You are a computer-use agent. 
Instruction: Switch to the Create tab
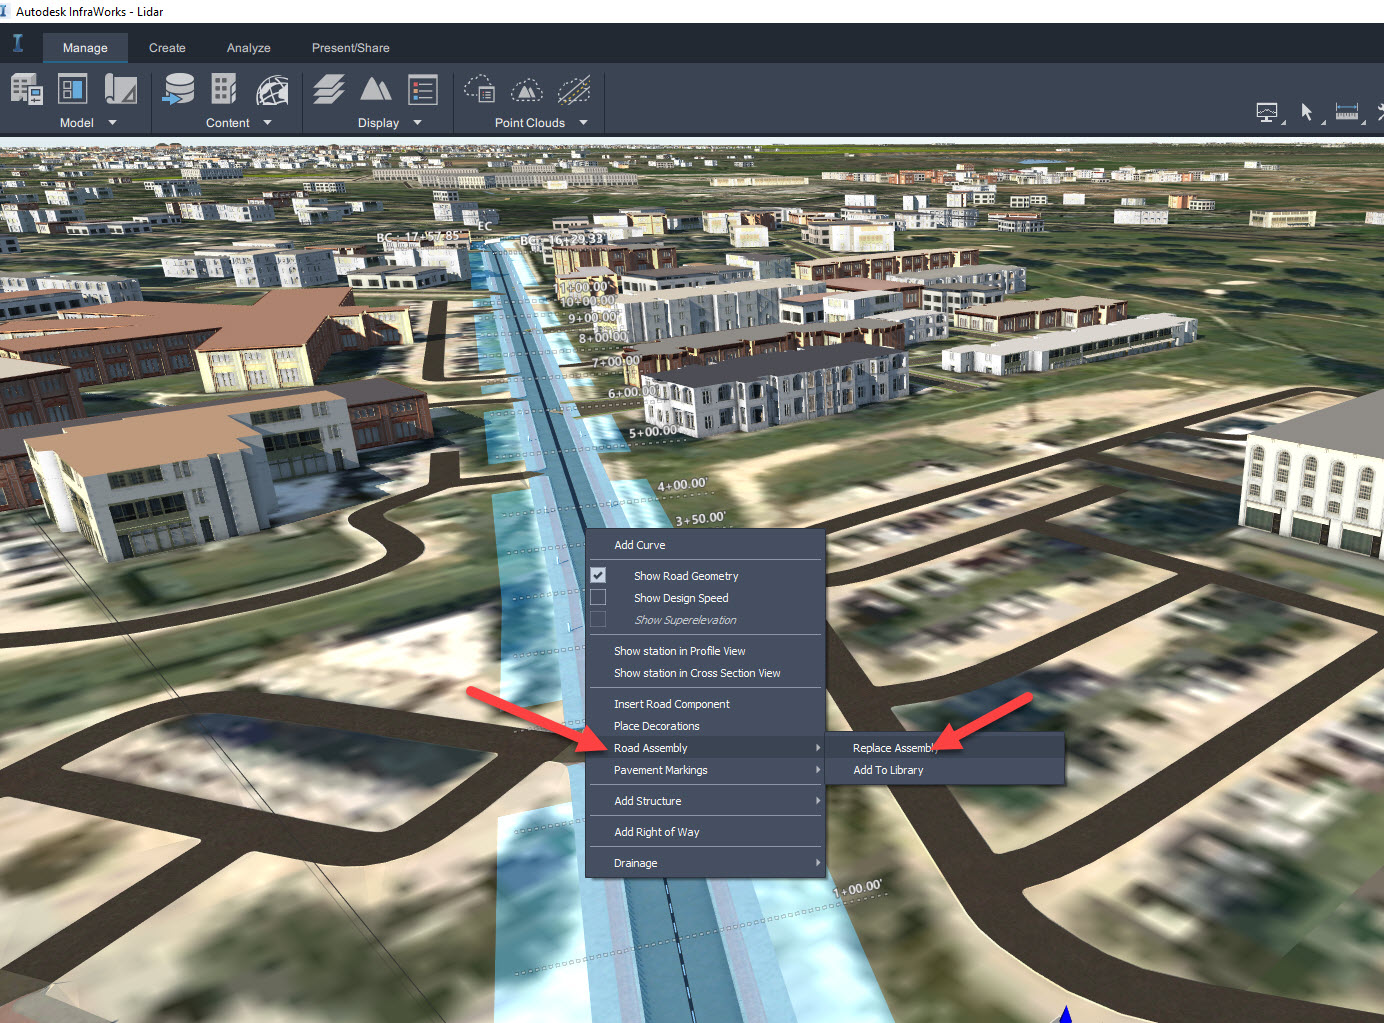tap(167, 47)
